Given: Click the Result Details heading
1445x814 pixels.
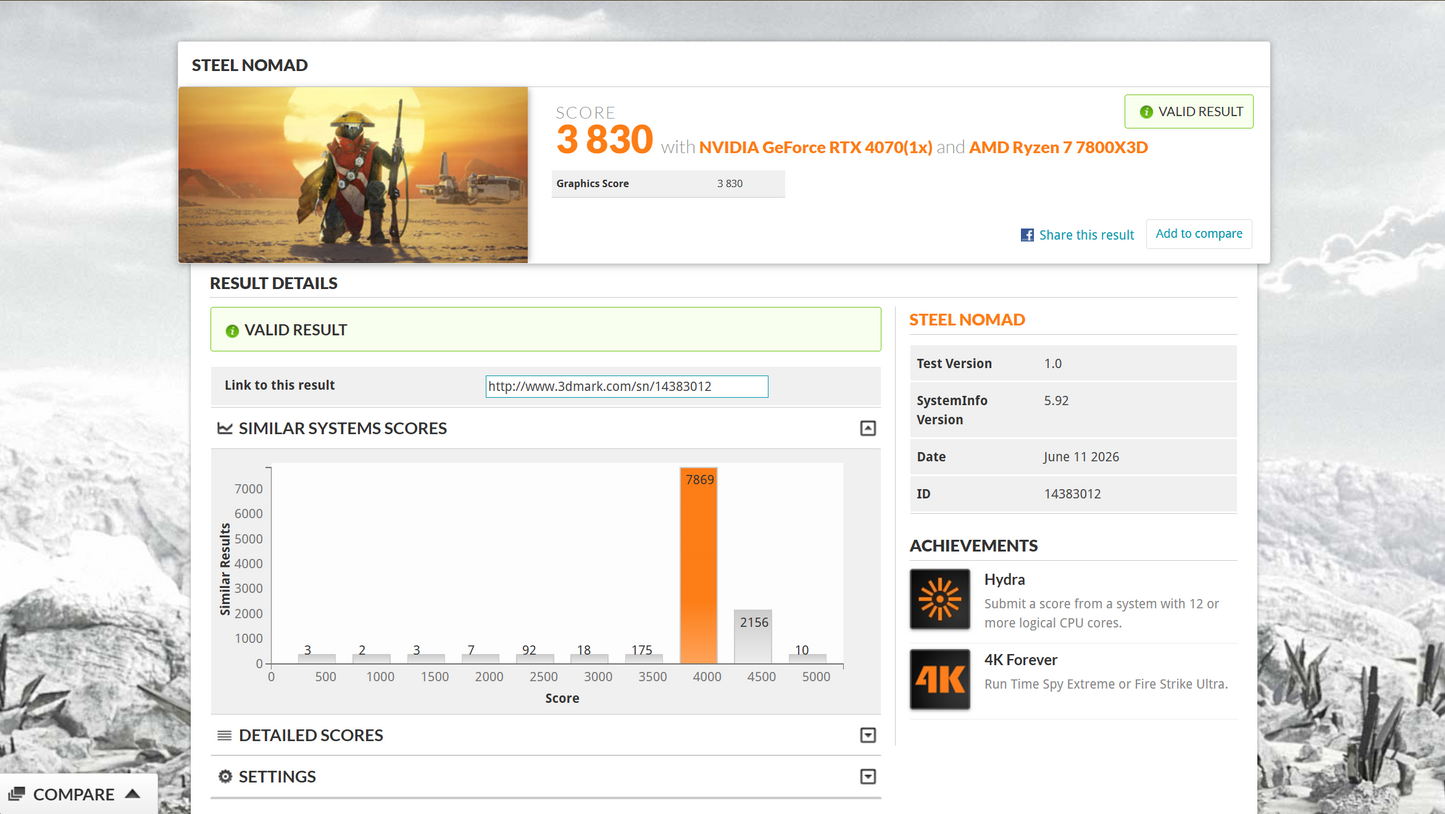Looking at the screenshot, I should click(273, 283).
